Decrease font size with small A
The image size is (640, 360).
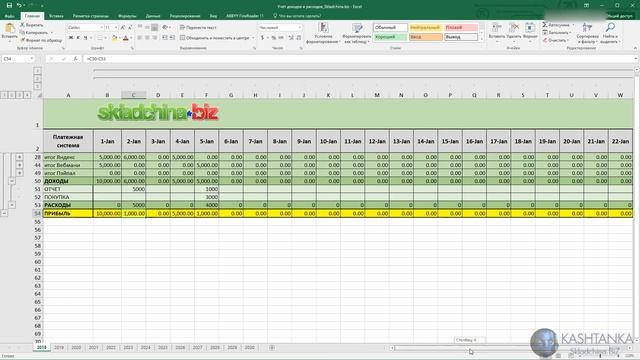click(130, 27)
